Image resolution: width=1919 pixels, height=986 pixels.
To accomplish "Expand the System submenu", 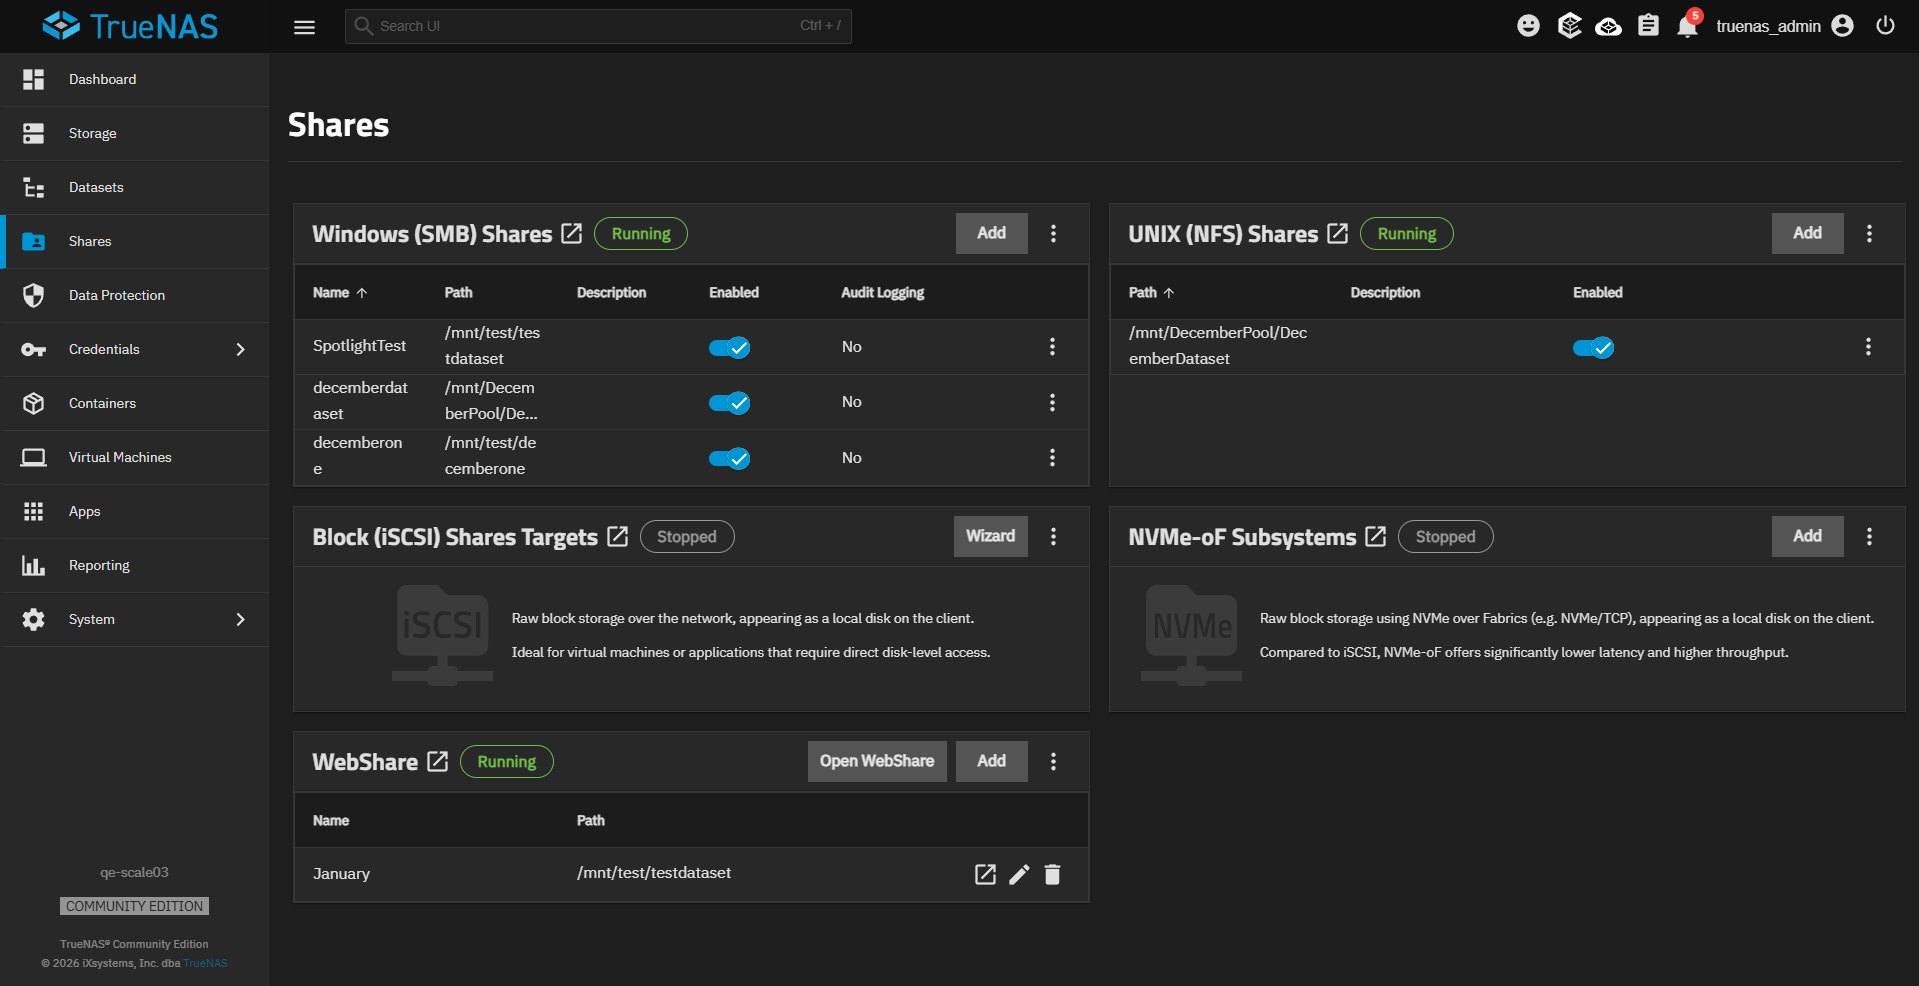I will 135,619.
